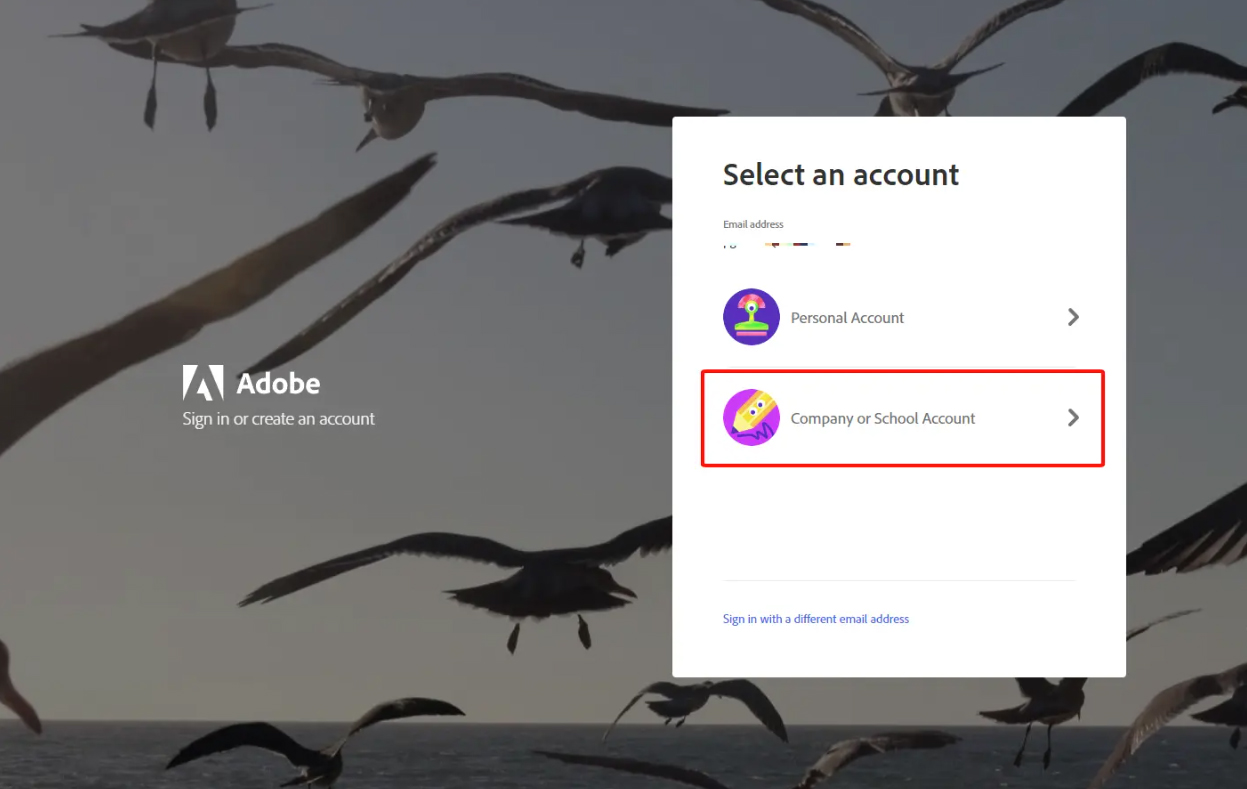Click the Email address label
The width and height of the screenshot is (1247, 789).
753,224
